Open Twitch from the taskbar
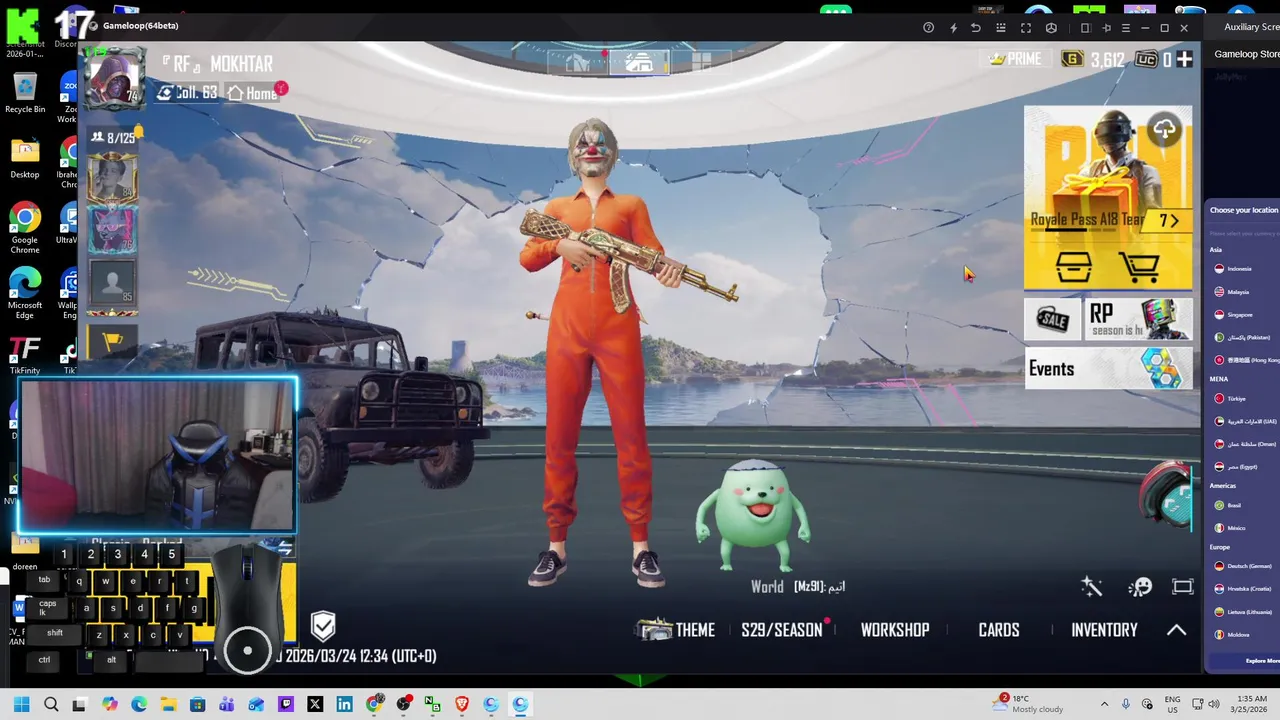The width and height of the screenshot is (1280, 720). coord(285,705)
